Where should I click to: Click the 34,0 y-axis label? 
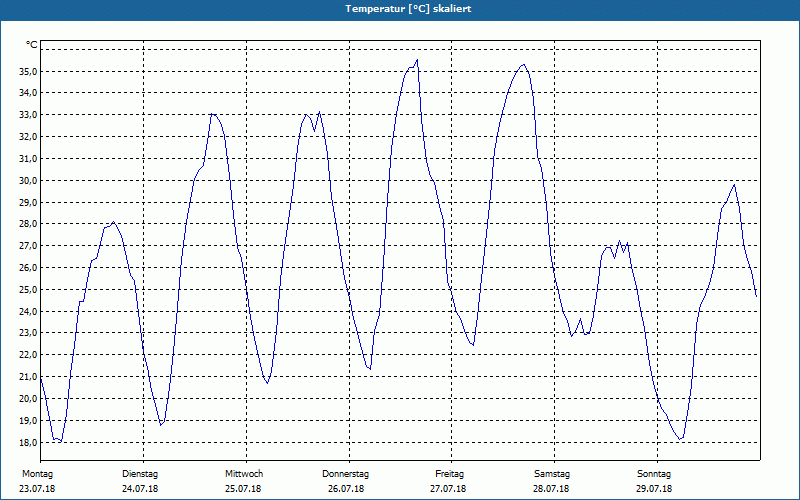tap(28, 93)
